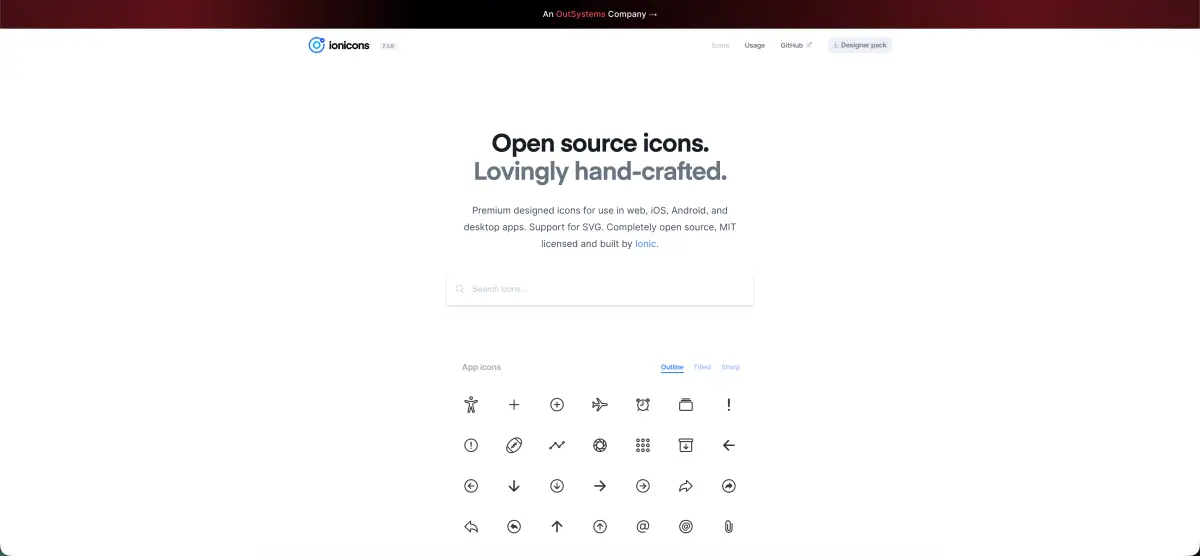The height and width of the screenshot is (556, 1200).
Task: Select the archive box icon
Action: [x=686, y=445]
